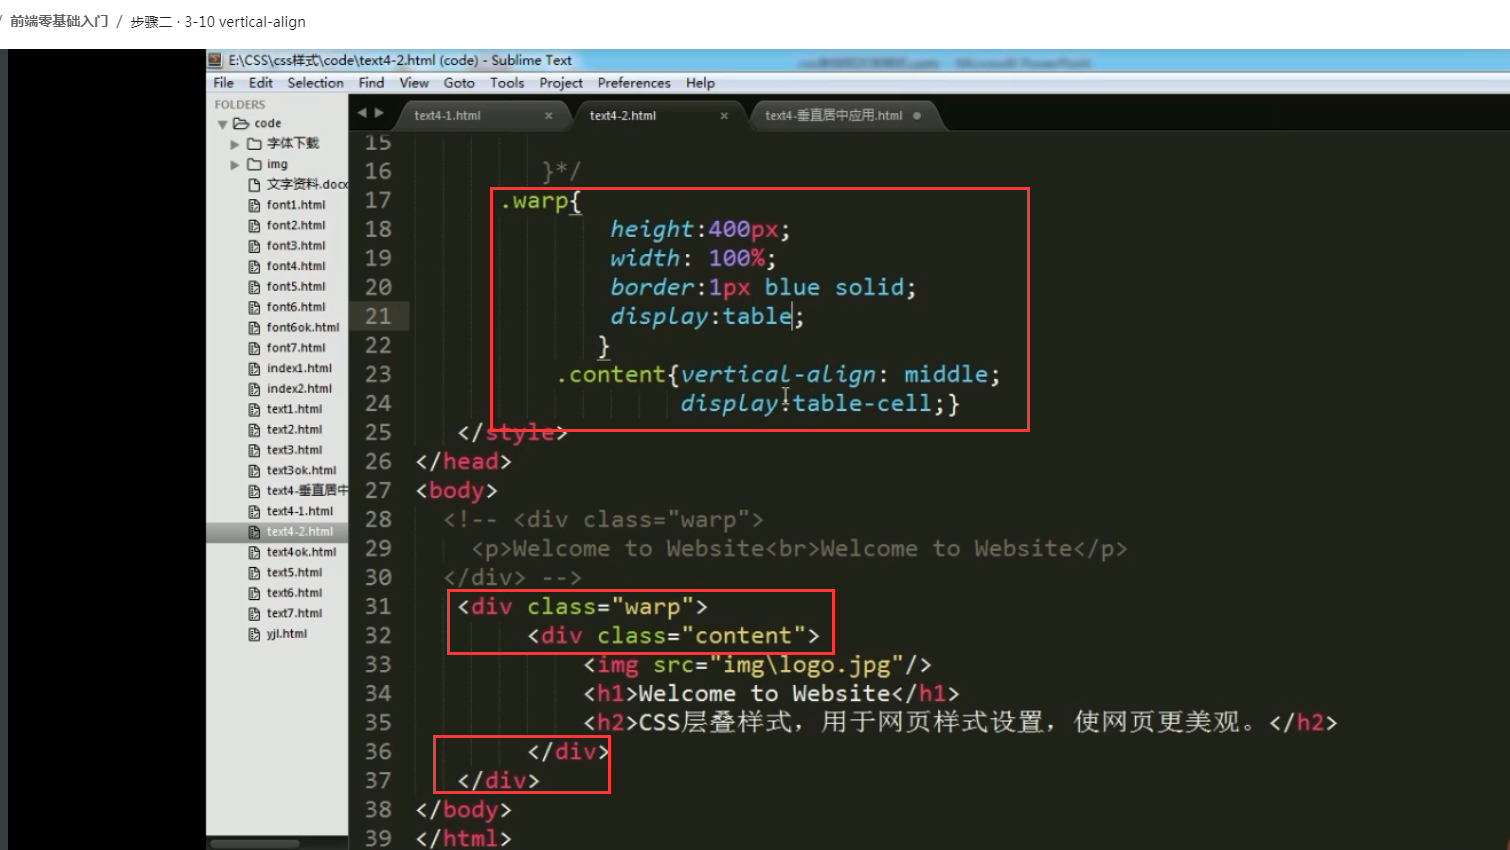Image resolution: width=1510 pixels, height=850 pixels.
Task: Click the text3.html file icon
Action: 254,450
